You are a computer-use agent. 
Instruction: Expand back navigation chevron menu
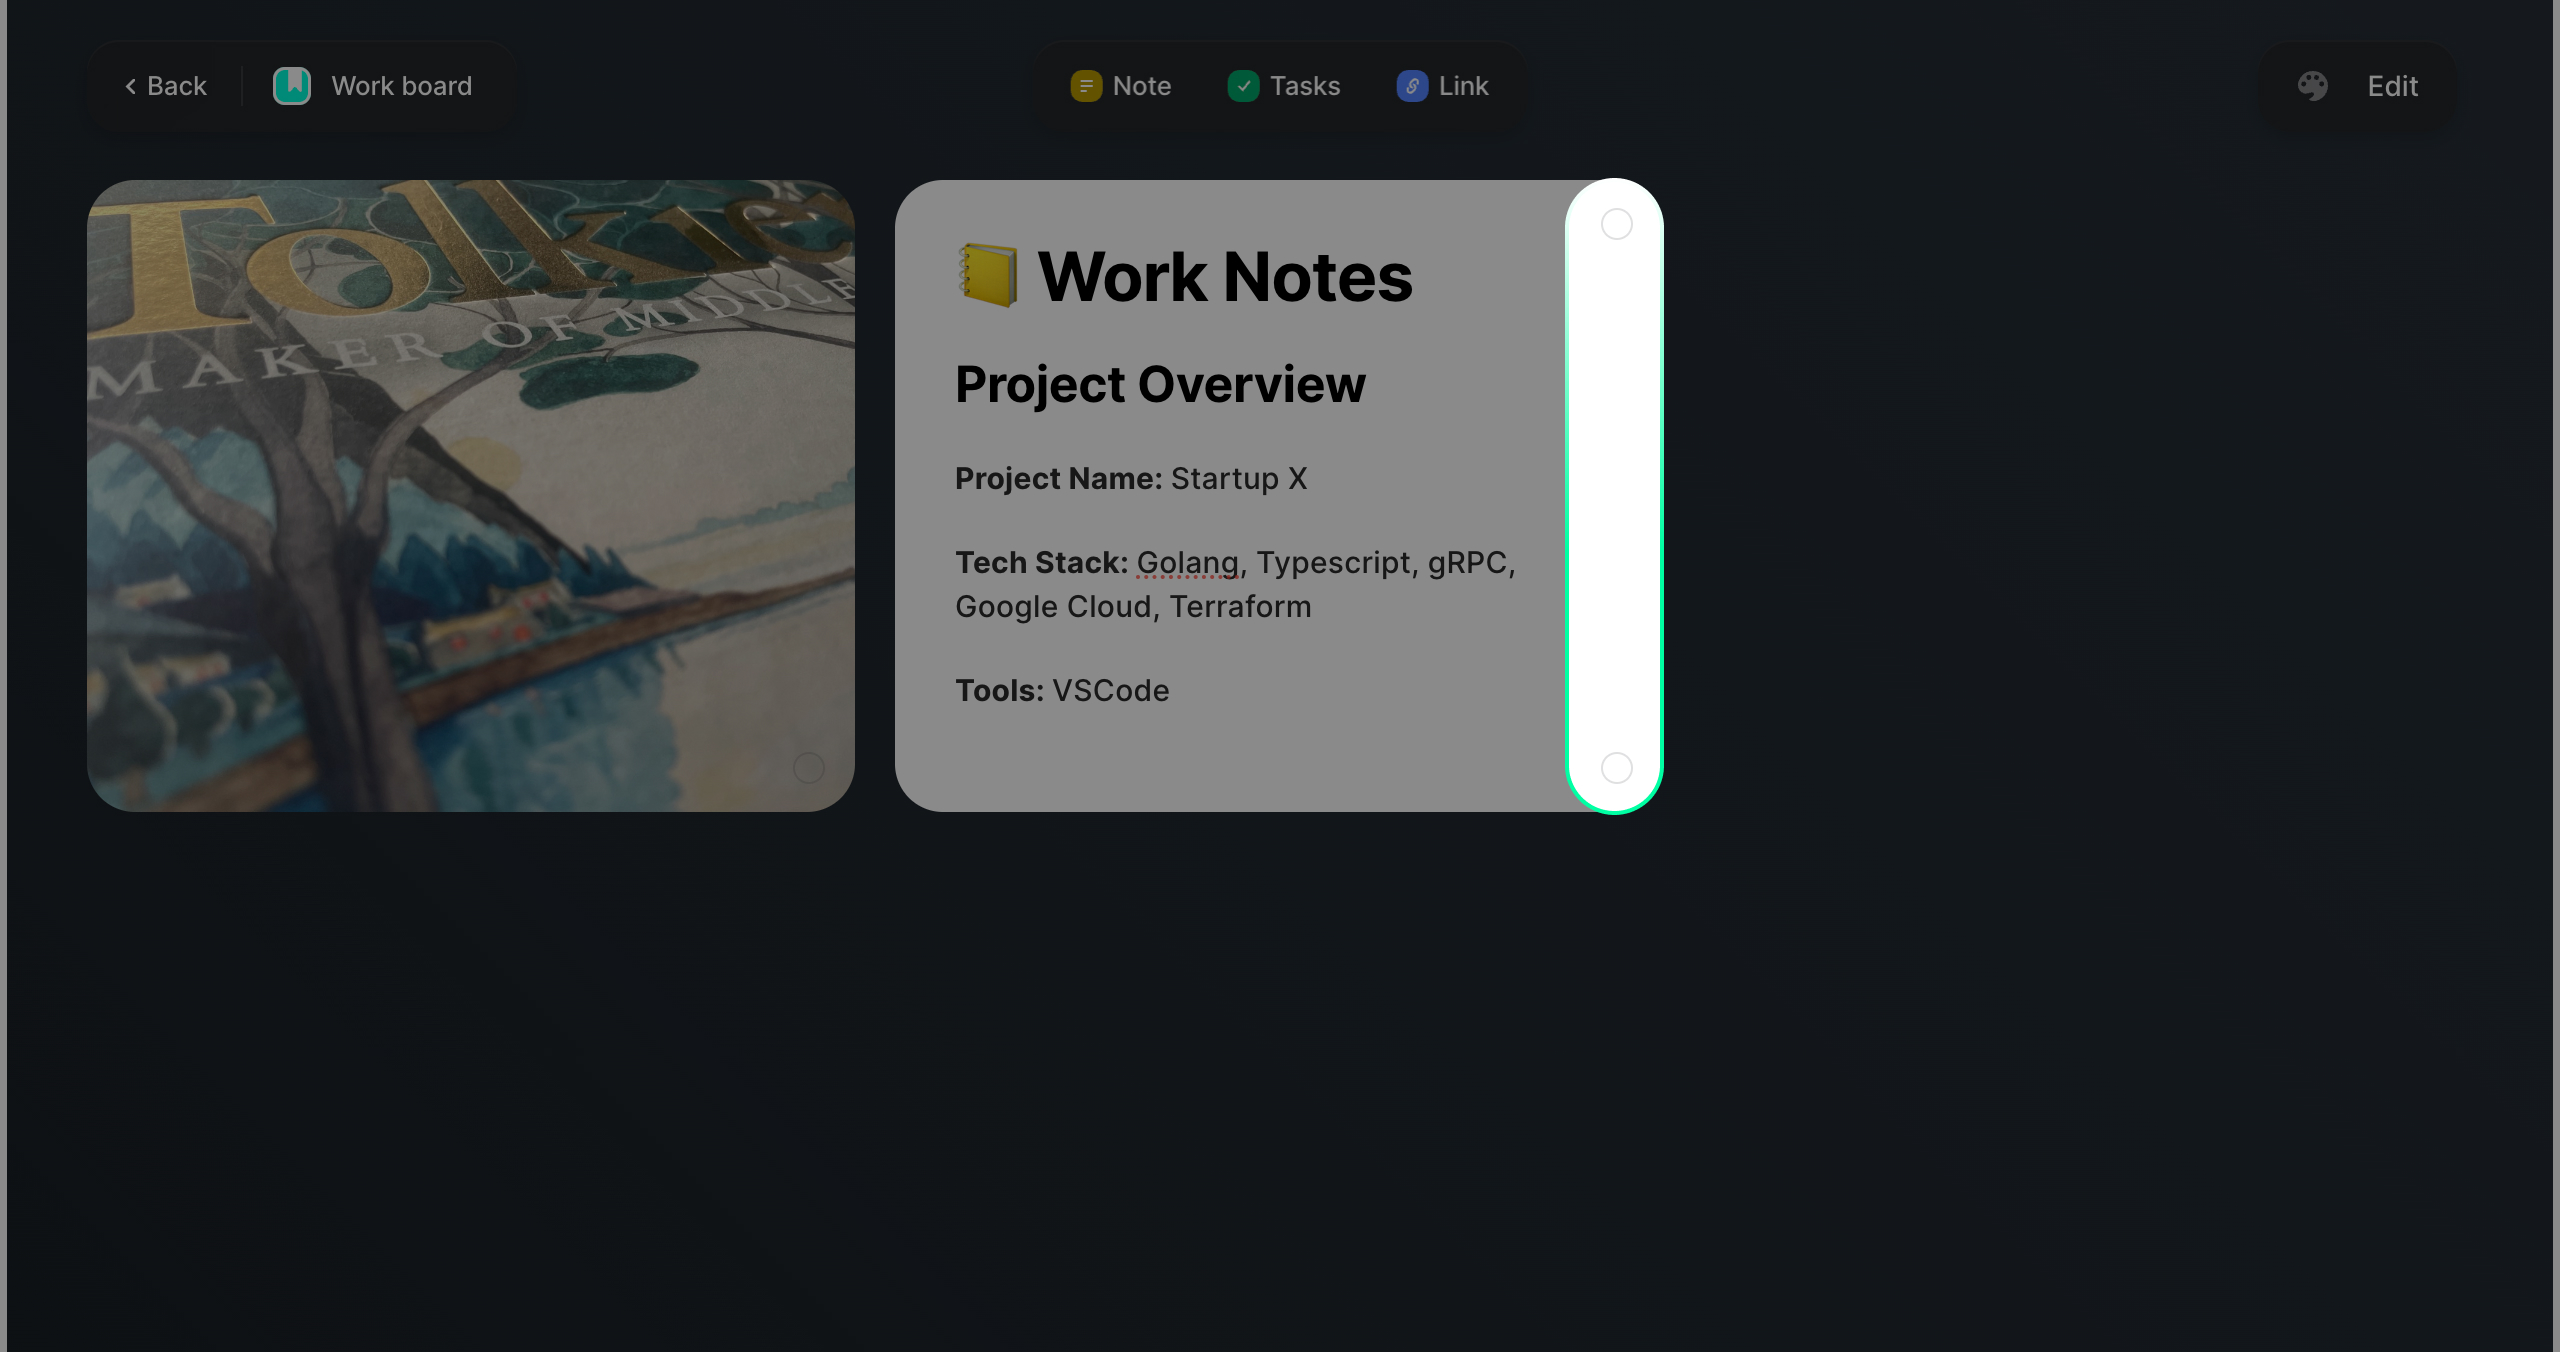[x=129, y=86]
